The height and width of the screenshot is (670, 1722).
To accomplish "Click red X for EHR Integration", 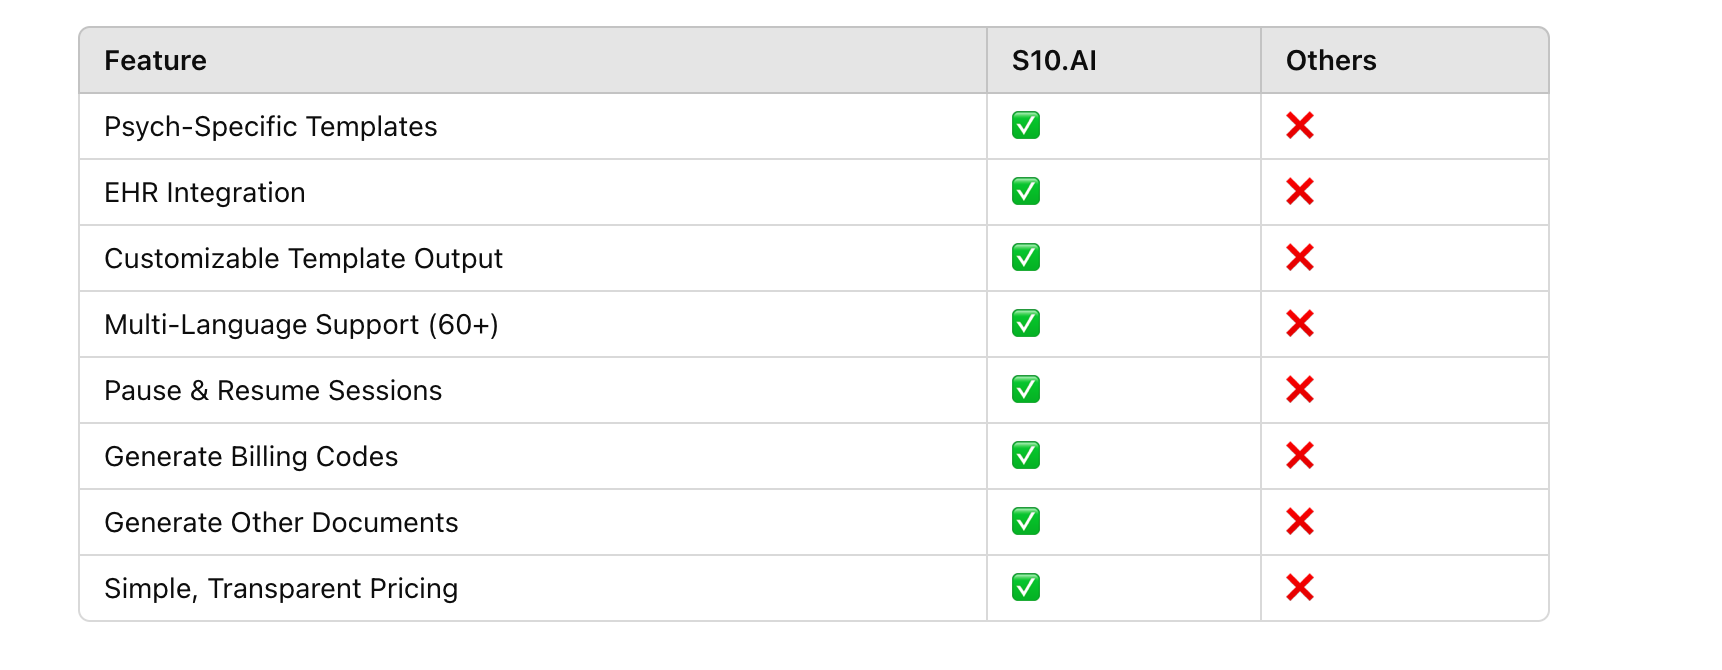I will coord(1300,192).
